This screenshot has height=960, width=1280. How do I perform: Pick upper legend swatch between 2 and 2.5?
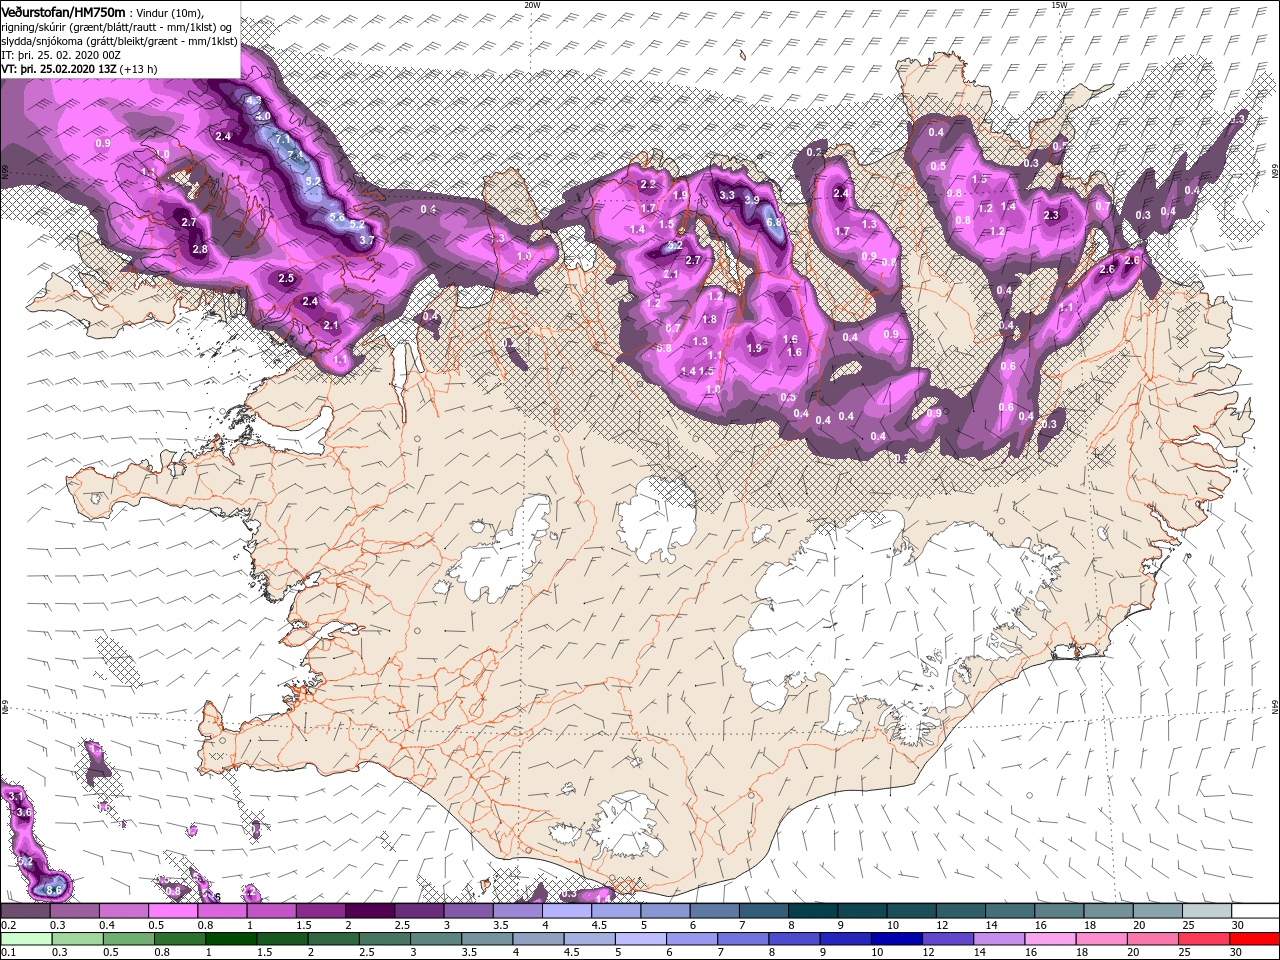(x=368, y=911)
